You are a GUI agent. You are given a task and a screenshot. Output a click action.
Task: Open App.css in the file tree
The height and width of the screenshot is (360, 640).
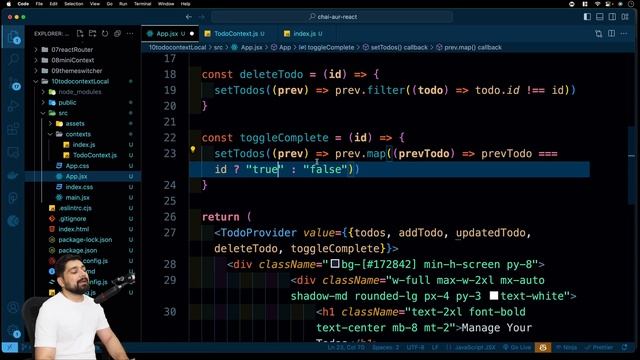[x=77, y=166]
